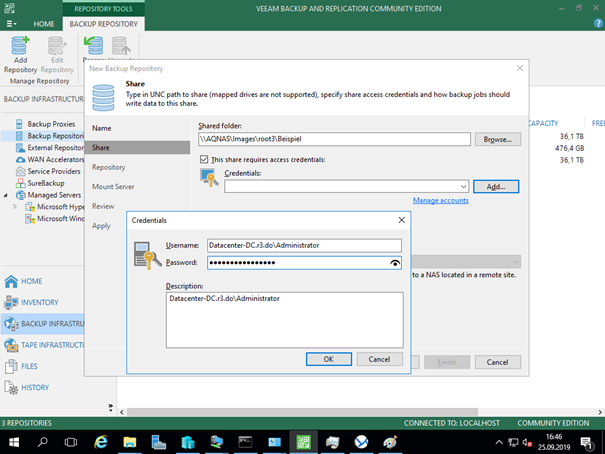Click OK in the Credentials dialog
605x454 pixels.
tap(328, 359)
